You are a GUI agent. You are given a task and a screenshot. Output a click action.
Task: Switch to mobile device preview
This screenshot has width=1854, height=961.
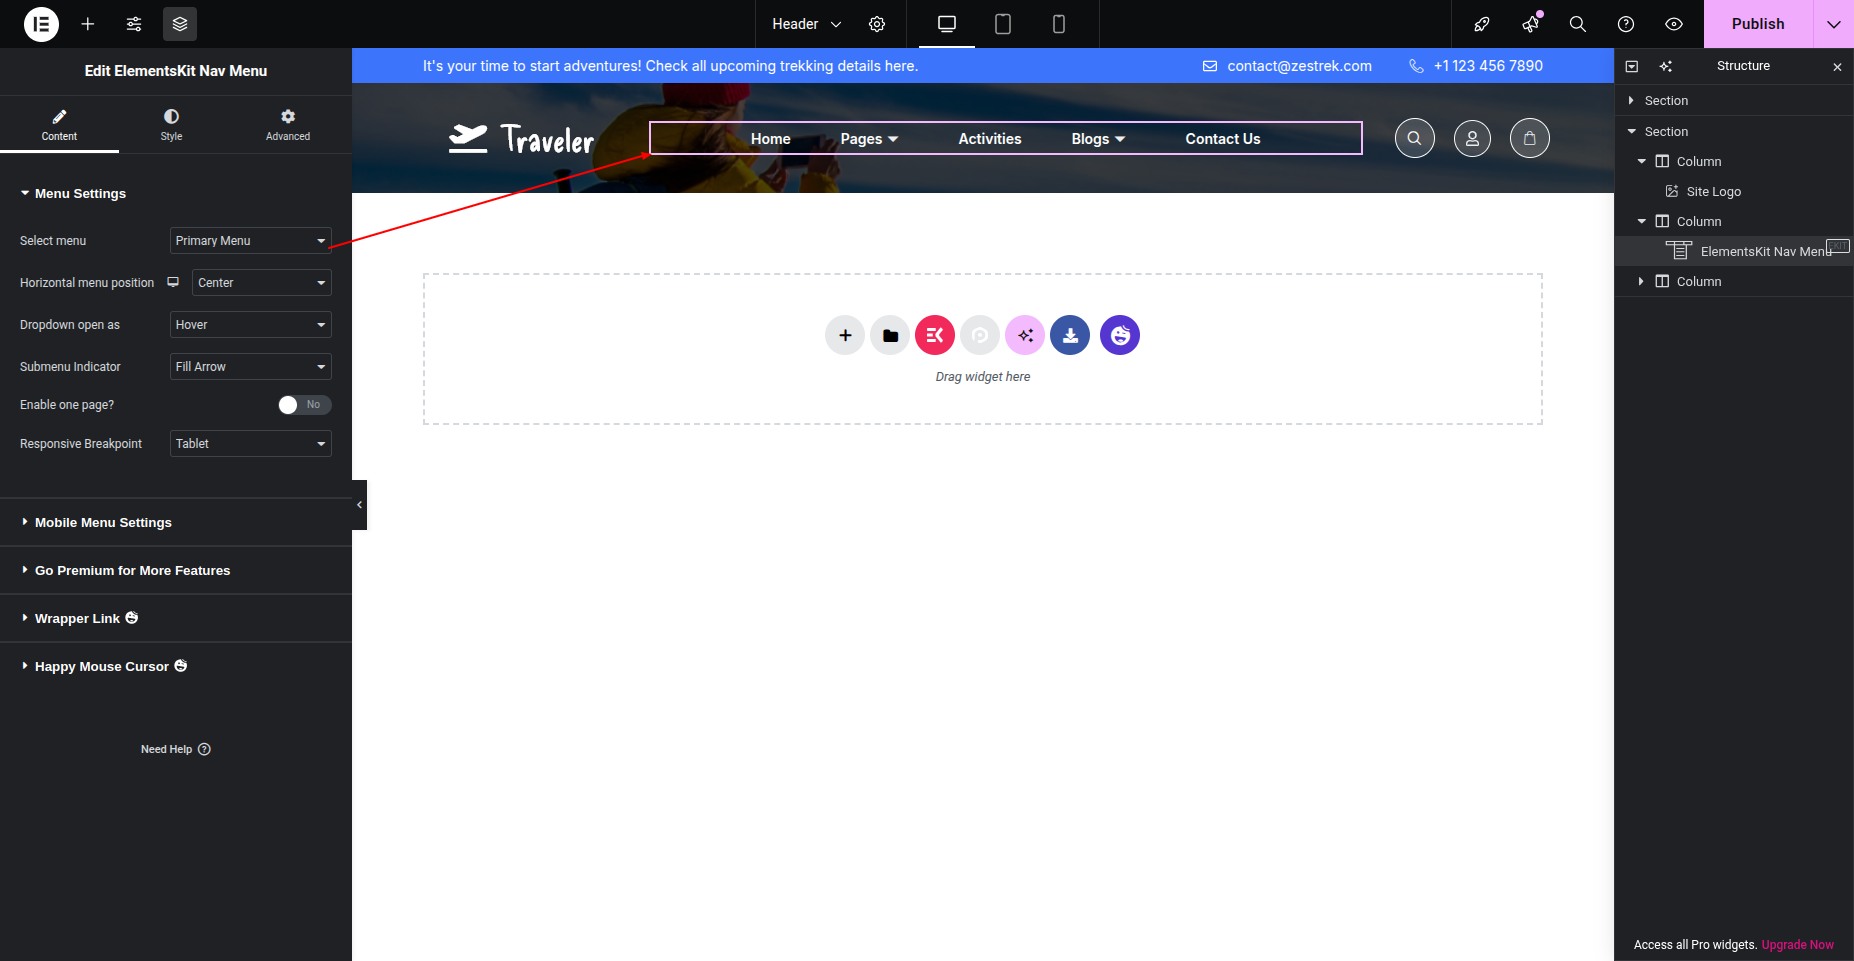(x=1059, y=24)
